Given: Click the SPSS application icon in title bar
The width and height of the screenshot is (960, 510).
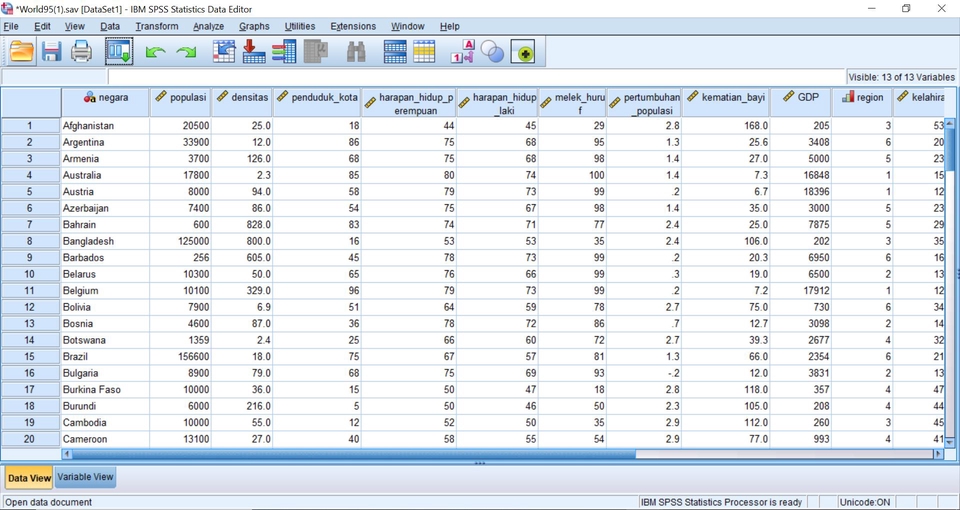Looking at the screenshot, I should point(7,9).
